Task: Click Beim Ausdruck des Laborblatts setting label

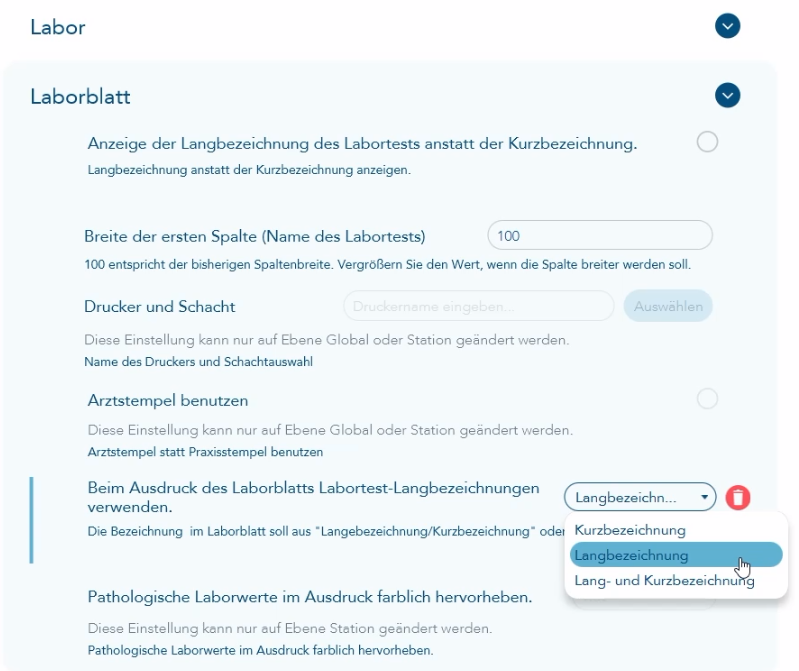Action: 313,497
